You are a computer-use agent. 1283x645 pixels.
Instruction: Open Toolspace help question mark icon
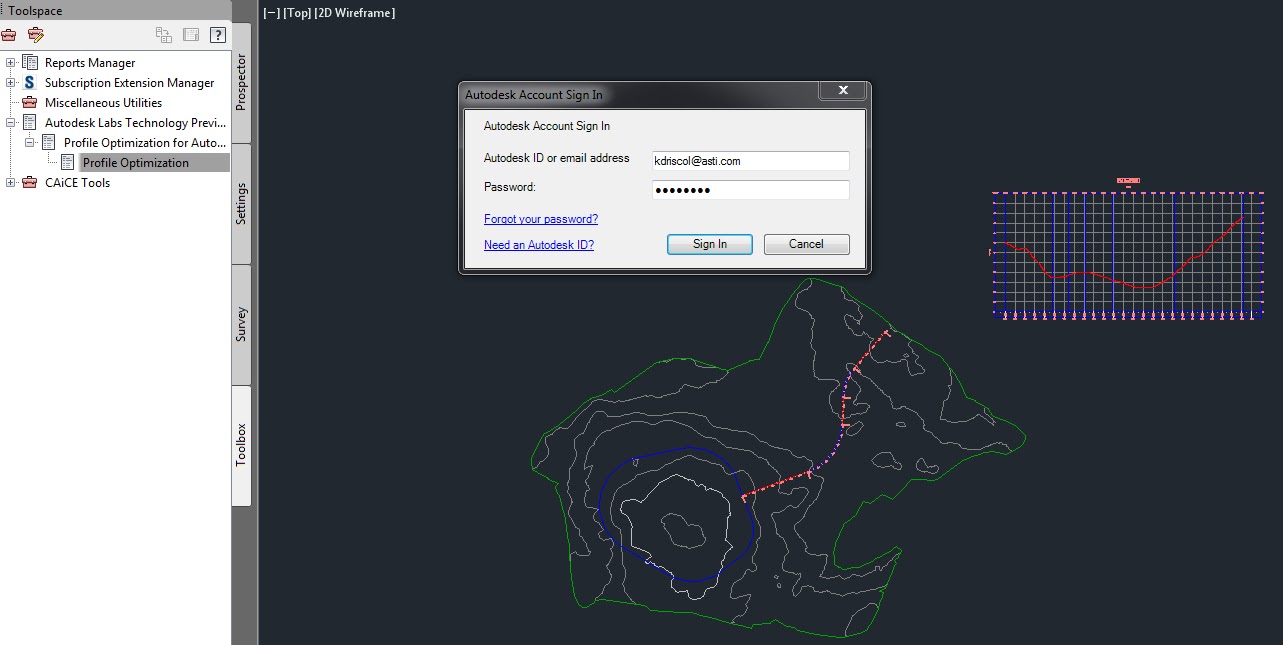click(217, 35)
